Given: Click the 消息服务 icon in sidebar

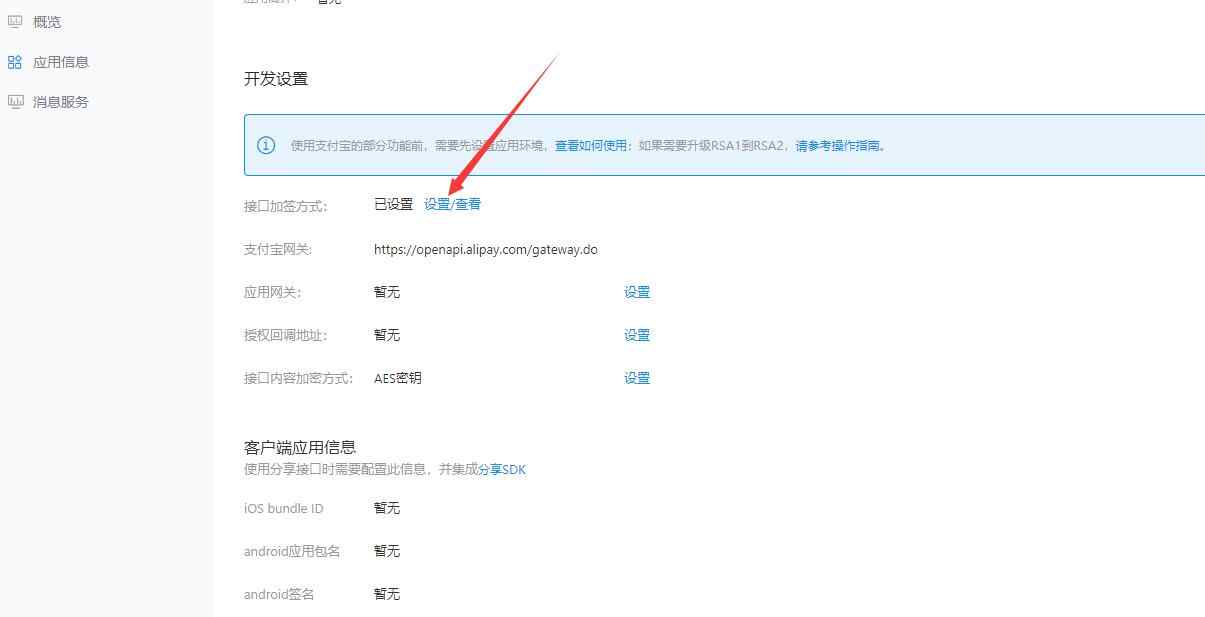Looking at the screenshot, I should coord(14,101).
